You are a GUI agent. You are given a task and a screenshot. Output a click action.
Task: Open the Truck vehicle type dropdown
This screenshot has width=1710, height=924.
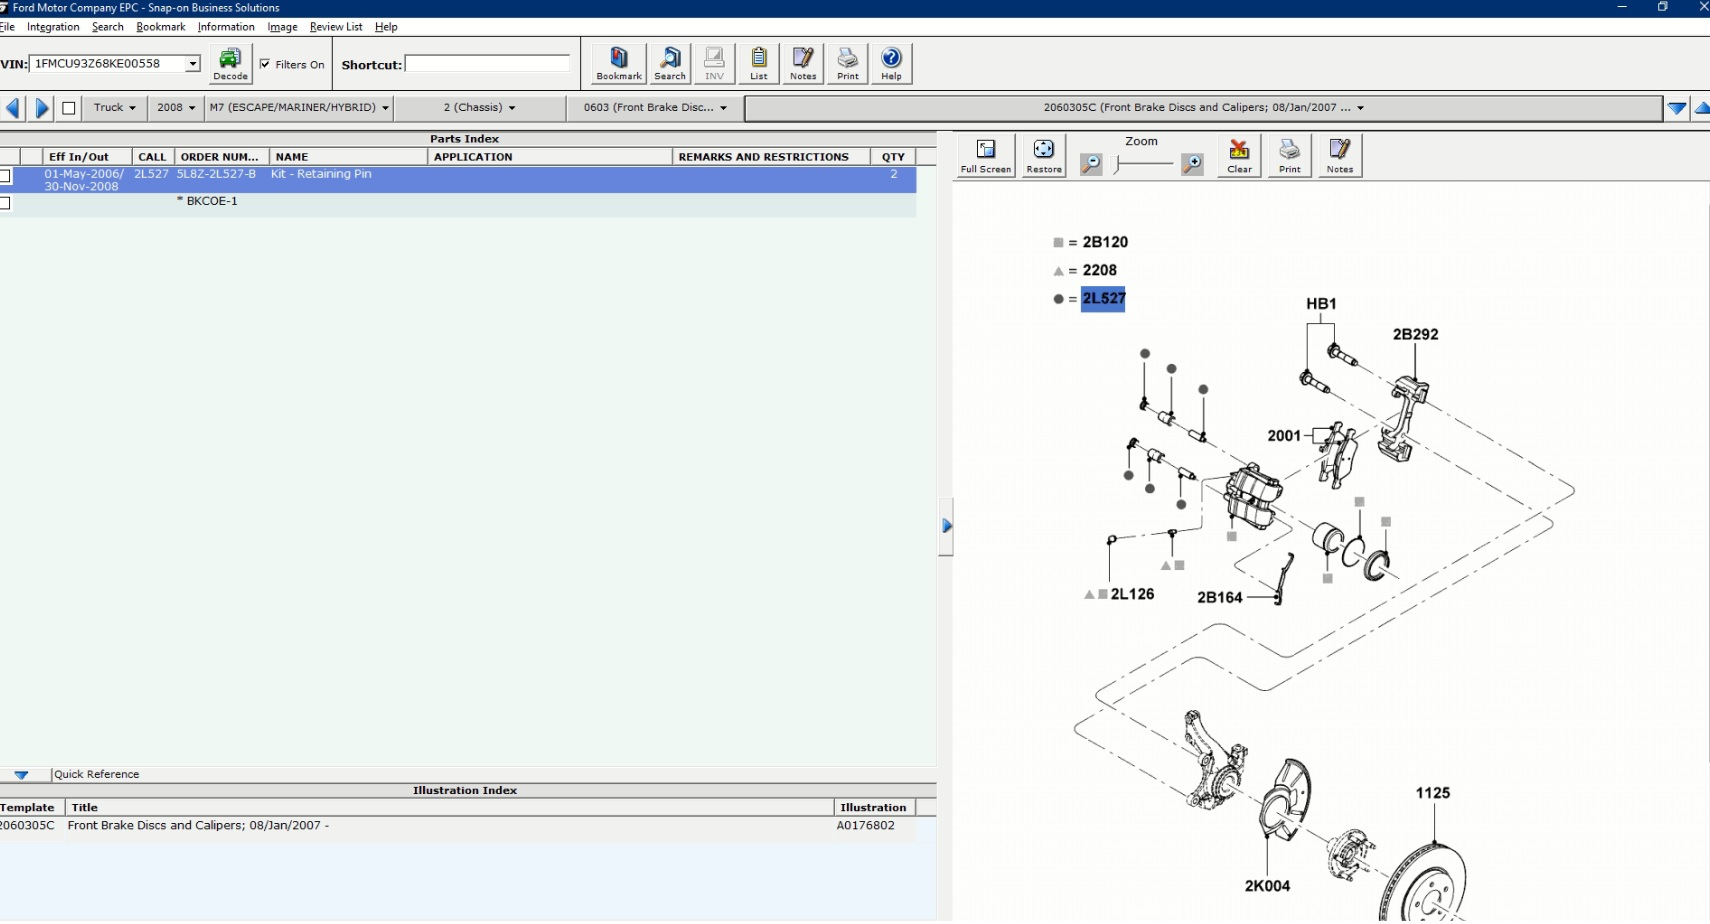click(115, 108)
